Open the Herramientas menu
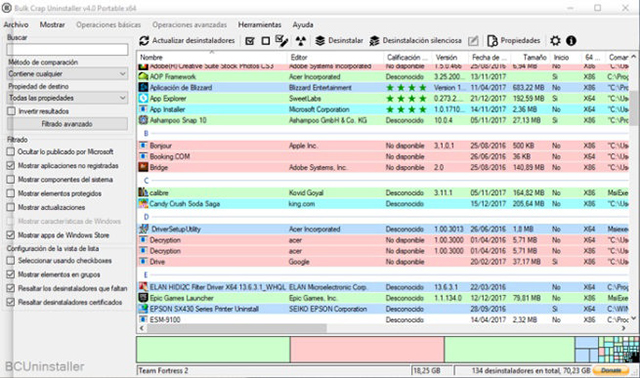 click(260, 25)
